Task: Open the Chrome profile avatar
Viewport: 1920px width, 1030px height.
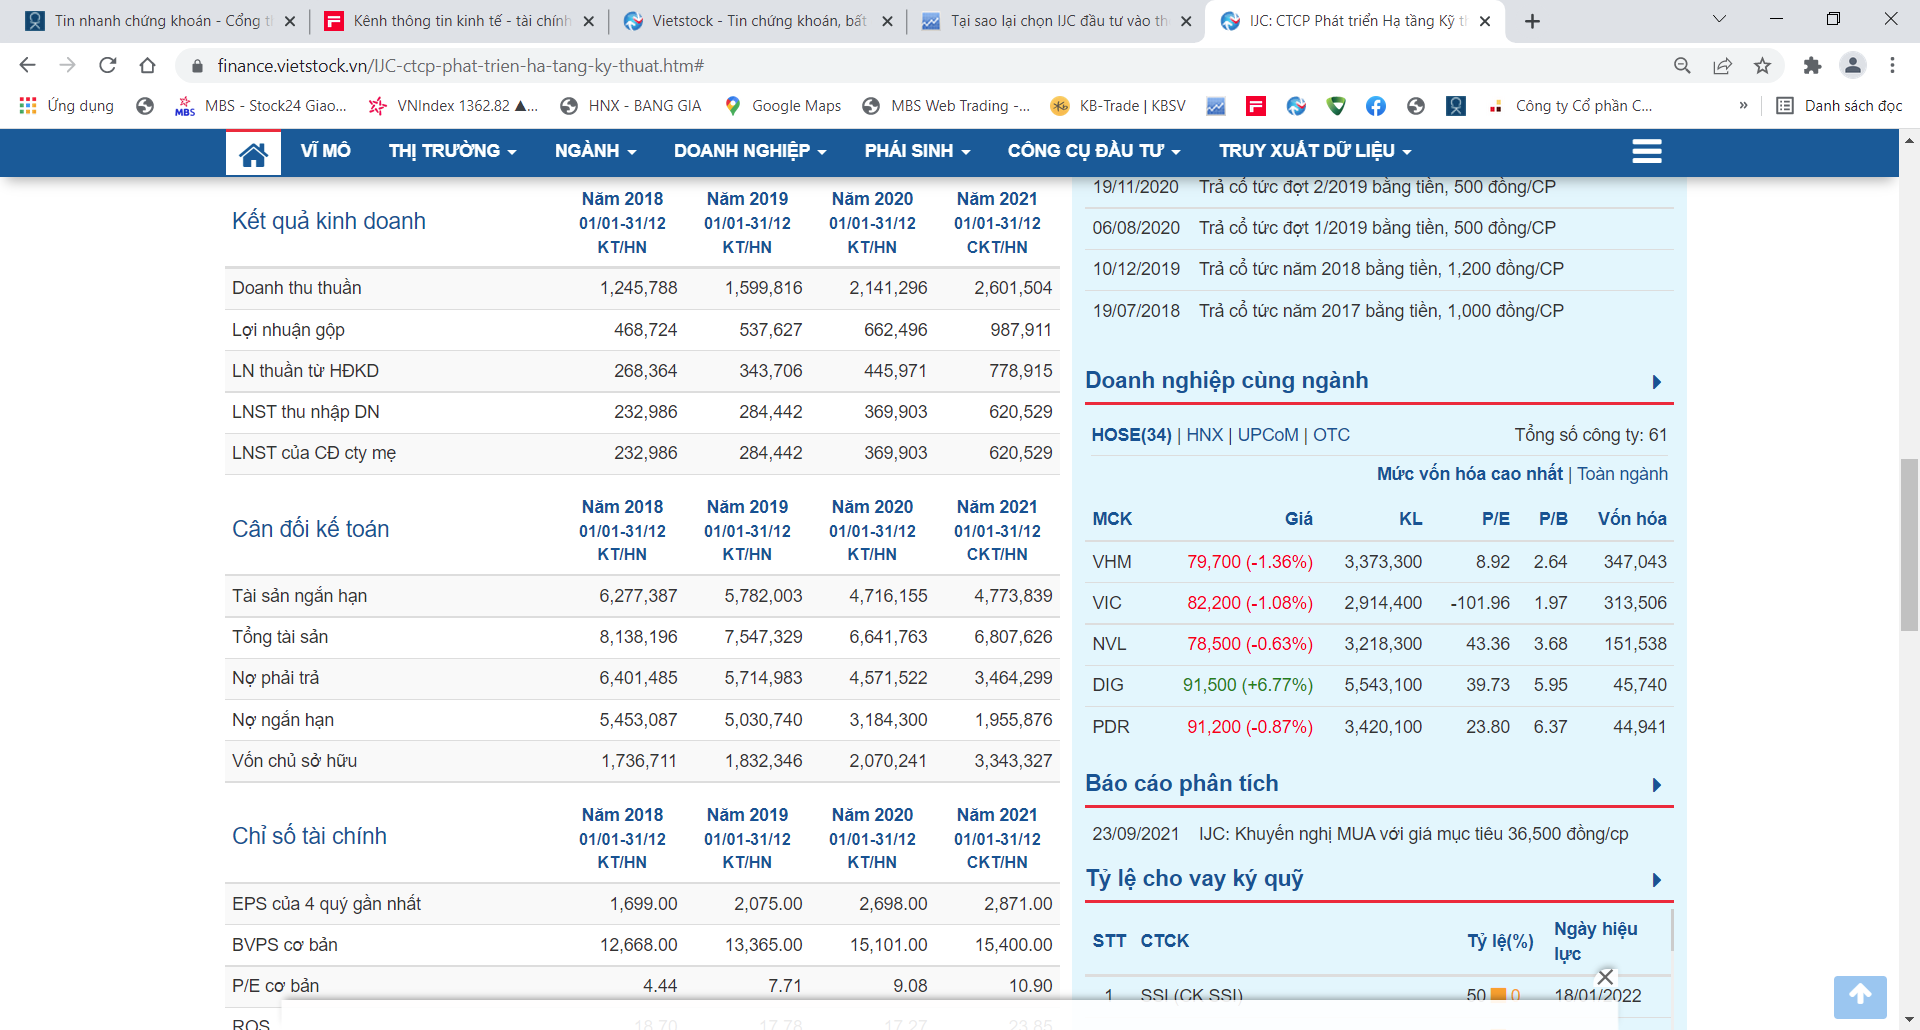Action: point(1852,65)
